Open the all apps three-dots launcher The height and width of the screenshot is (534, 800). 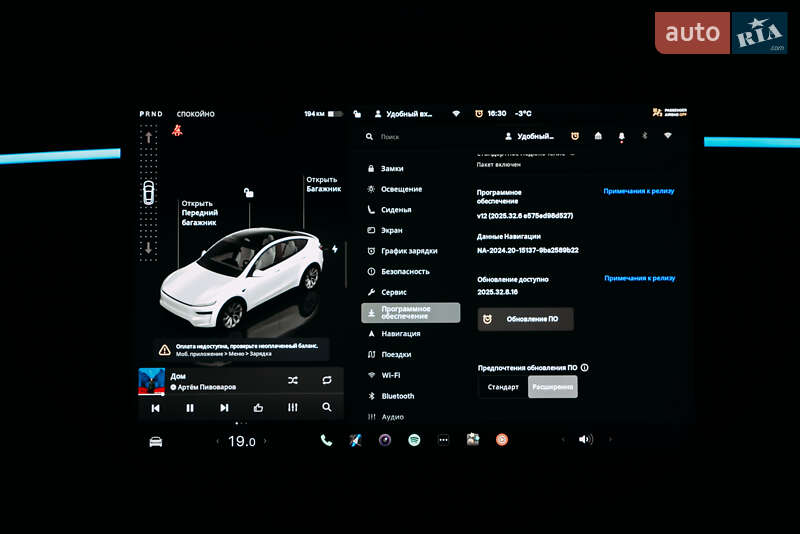443,440
